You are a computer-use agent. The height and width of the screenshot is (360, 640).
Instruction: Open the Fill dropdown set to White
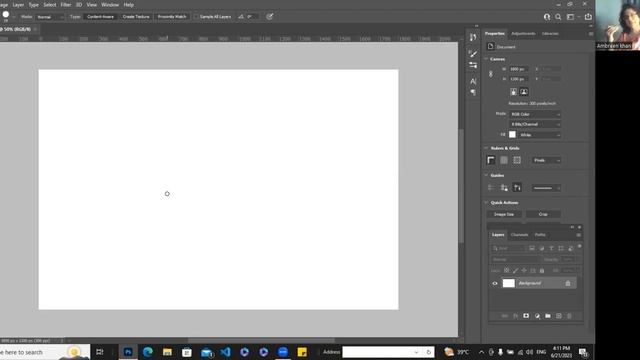(x=540, y=135)
